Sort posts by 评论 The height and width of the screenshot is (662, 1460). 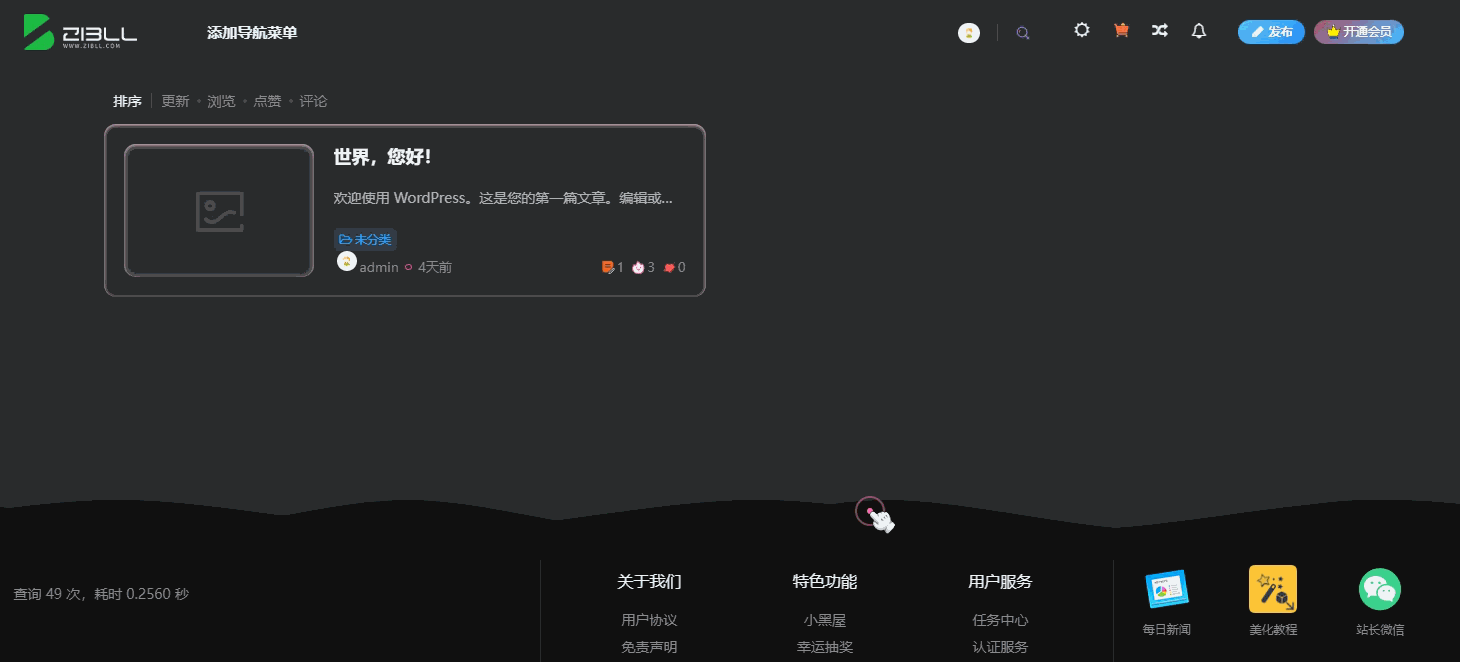(x=313, y=101)
